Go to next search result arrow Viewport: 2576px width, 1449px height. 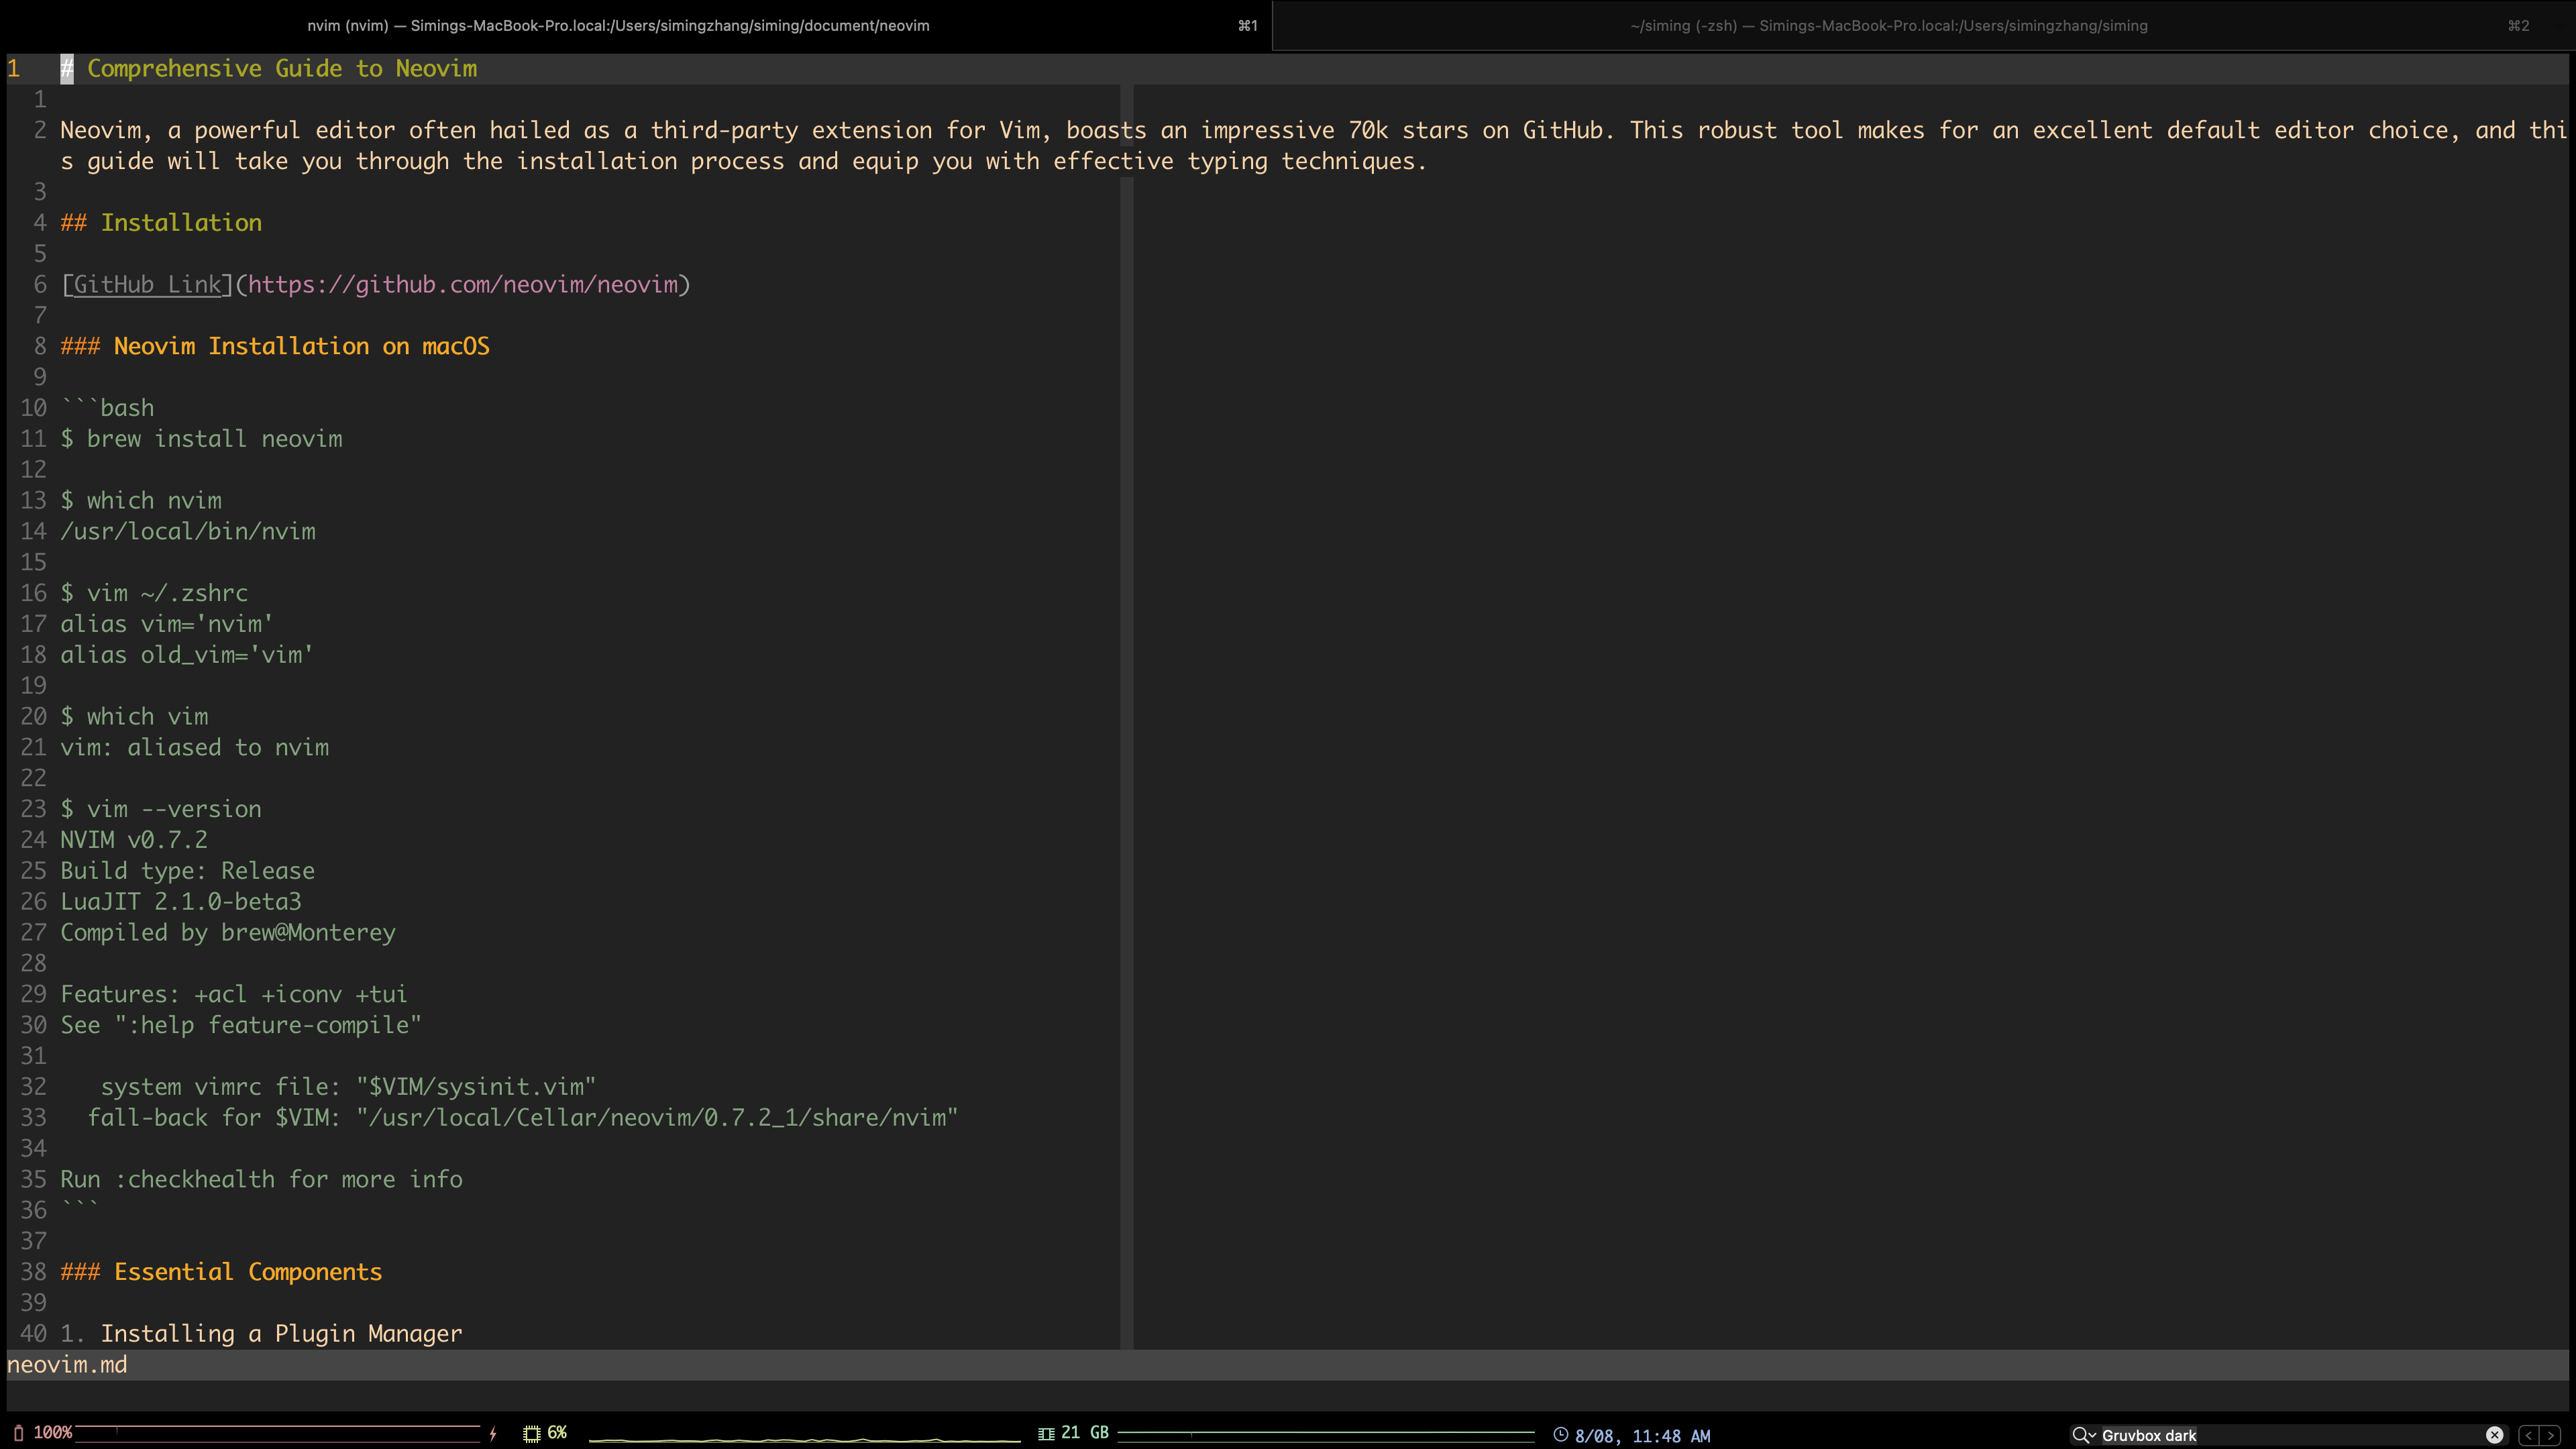[2551, 1436]
